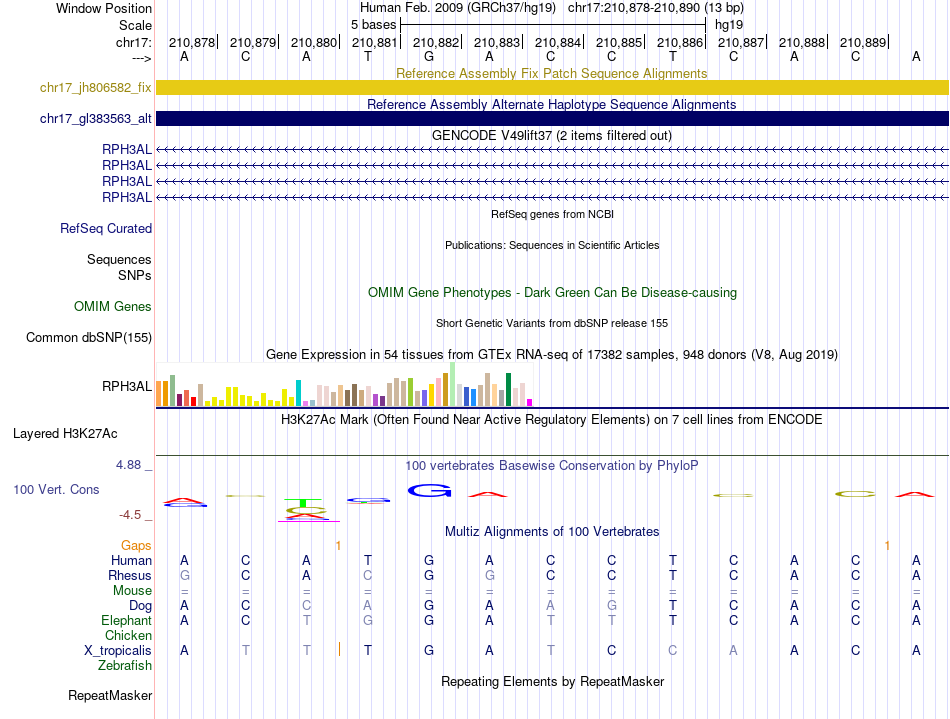The width and height of the screenshot is (950, 719).
Task: Click the RefSeq Curated track label
Action: tap(106, 228)
